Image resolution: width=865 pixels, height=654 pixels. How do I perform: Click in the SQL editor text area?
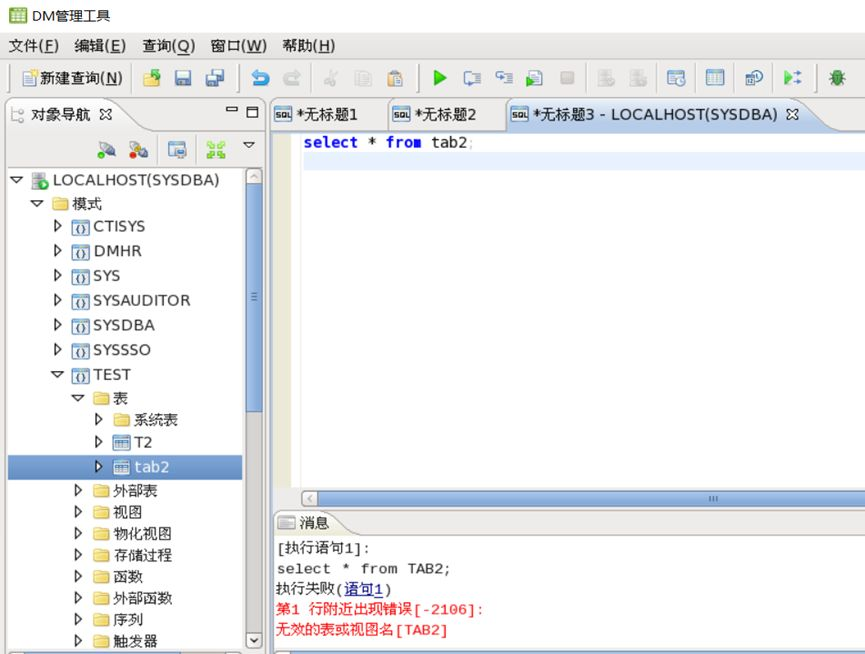tap(582, 309)
